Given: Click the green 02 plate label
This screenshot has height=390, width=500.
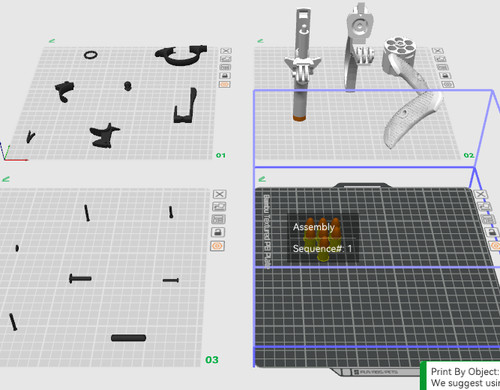Looking at the screenshot, I should (469, 155).
